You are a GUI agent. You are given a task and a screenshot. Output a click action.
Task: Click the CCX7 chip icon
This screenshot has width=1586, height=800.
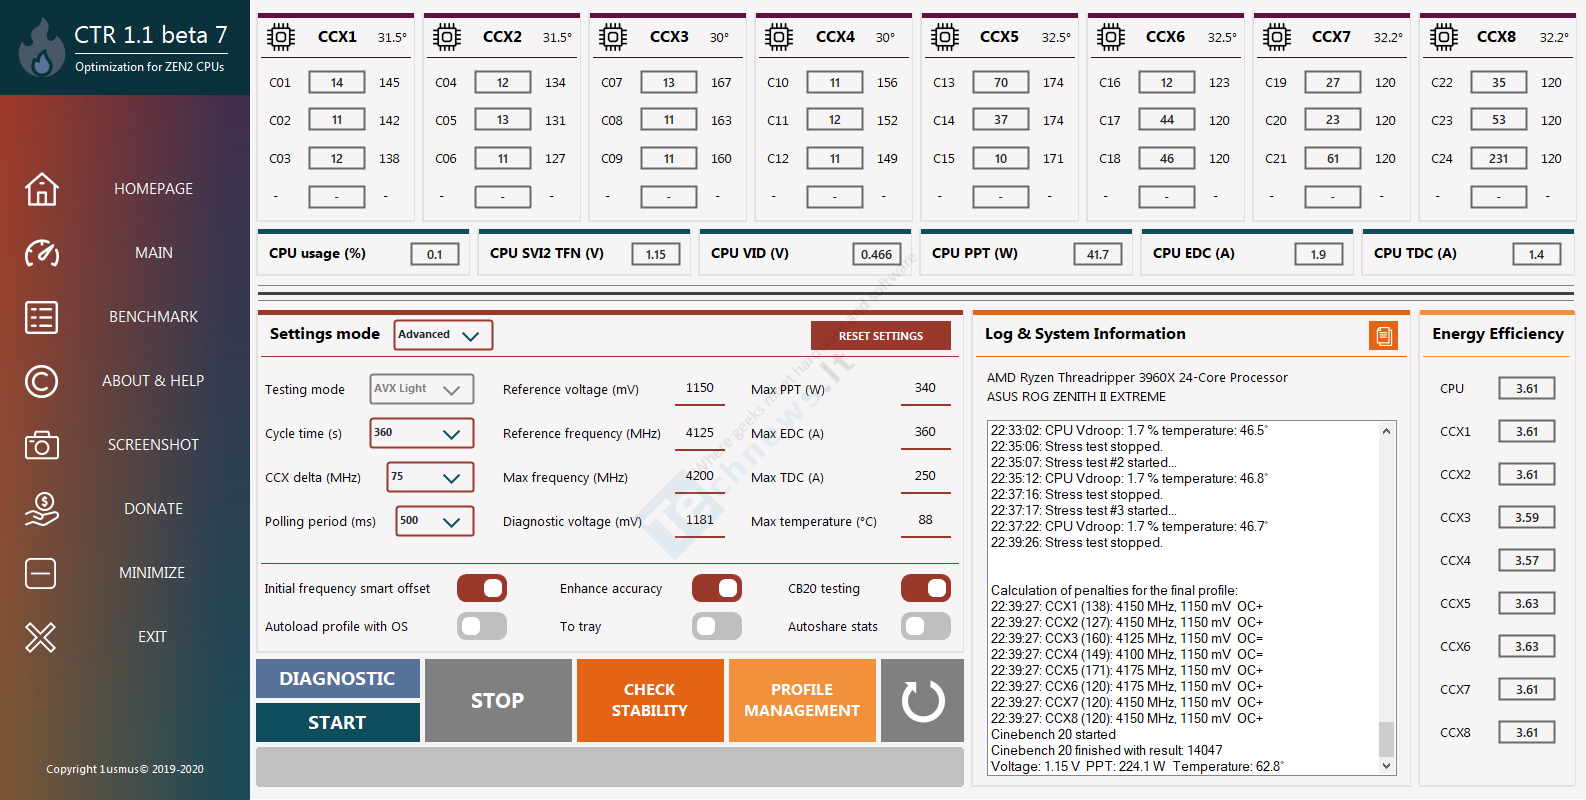1277,37
